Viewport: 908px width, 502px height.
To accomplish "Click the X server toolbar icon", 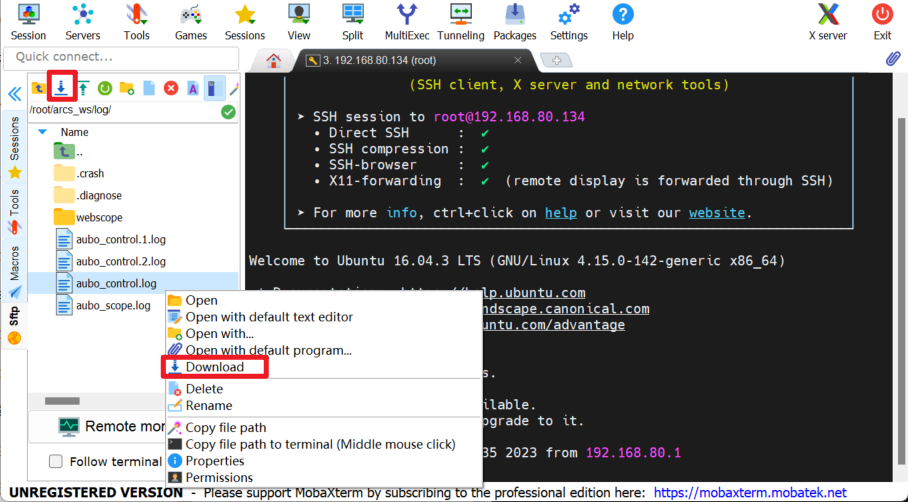I will click(828, 22).
